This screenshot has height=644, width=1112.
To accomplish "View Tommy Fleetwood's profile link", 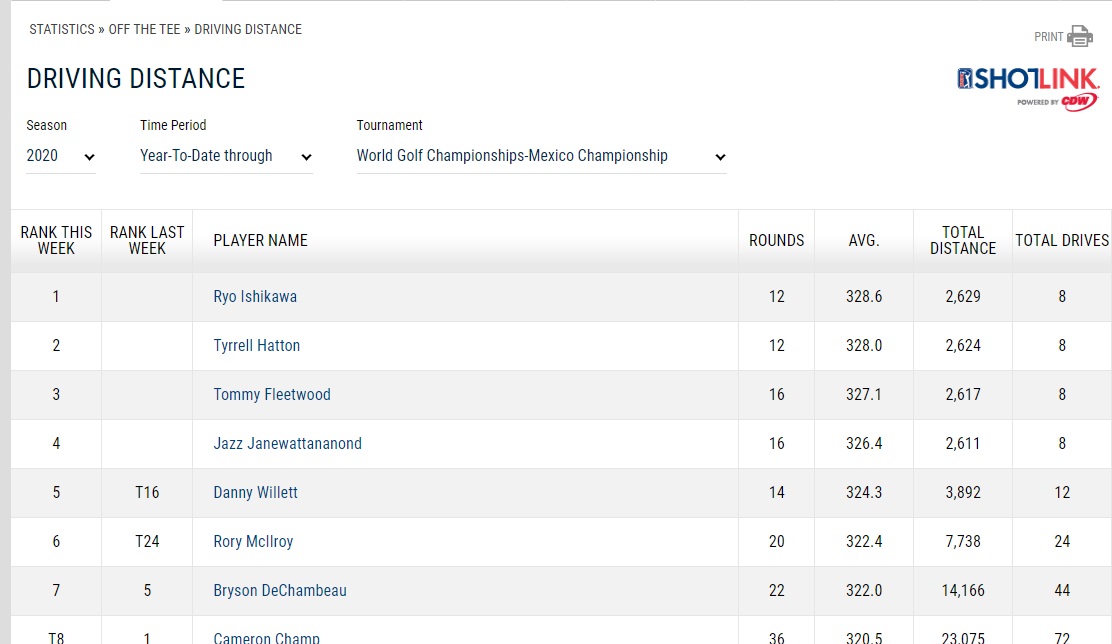I will pyautogui.click(x=272, y=395).
